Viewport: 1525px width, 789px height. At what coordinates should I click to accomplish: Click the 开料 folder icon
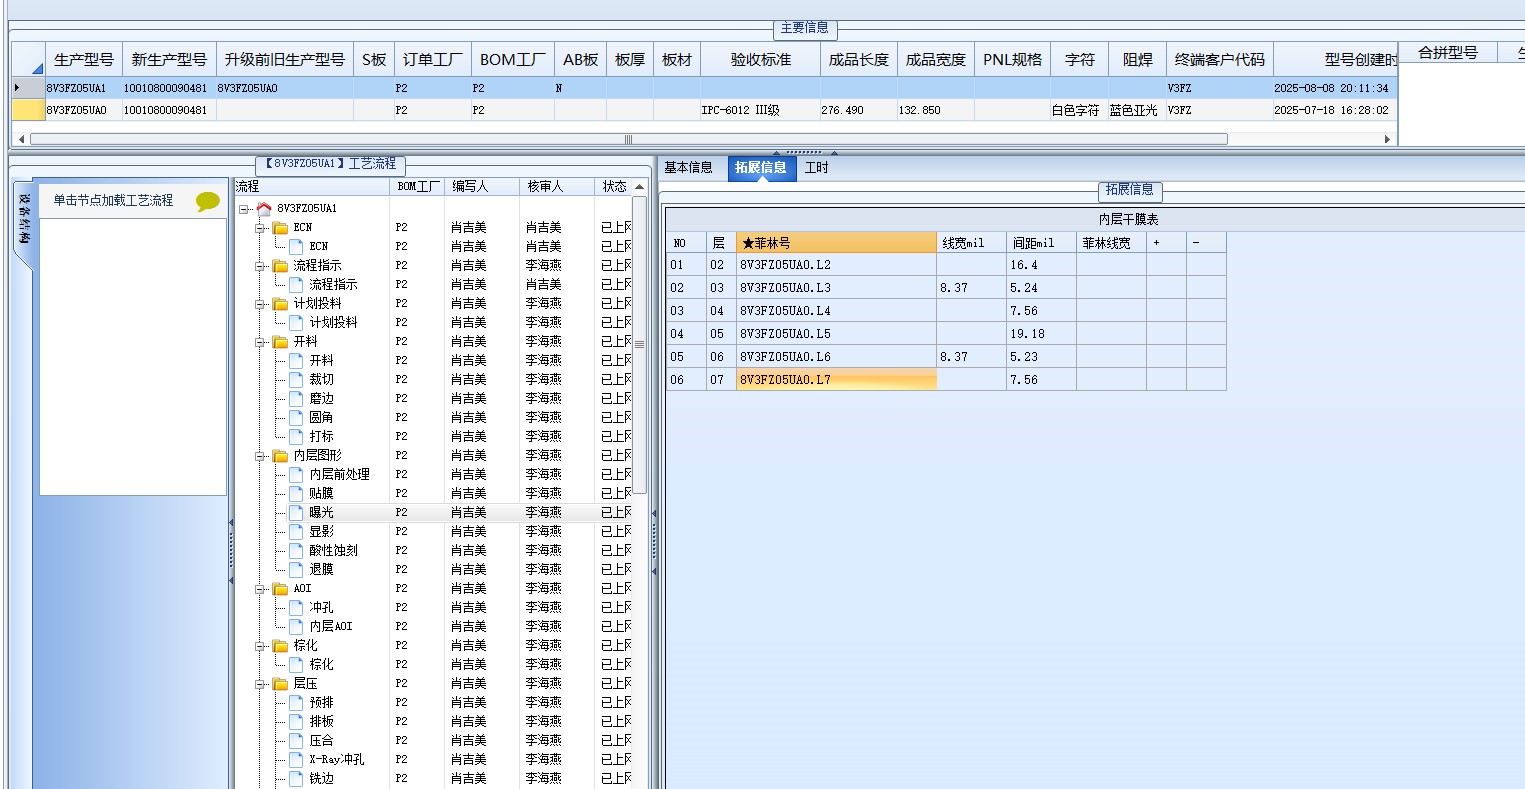pyautogui.click(x=280, y=341)
